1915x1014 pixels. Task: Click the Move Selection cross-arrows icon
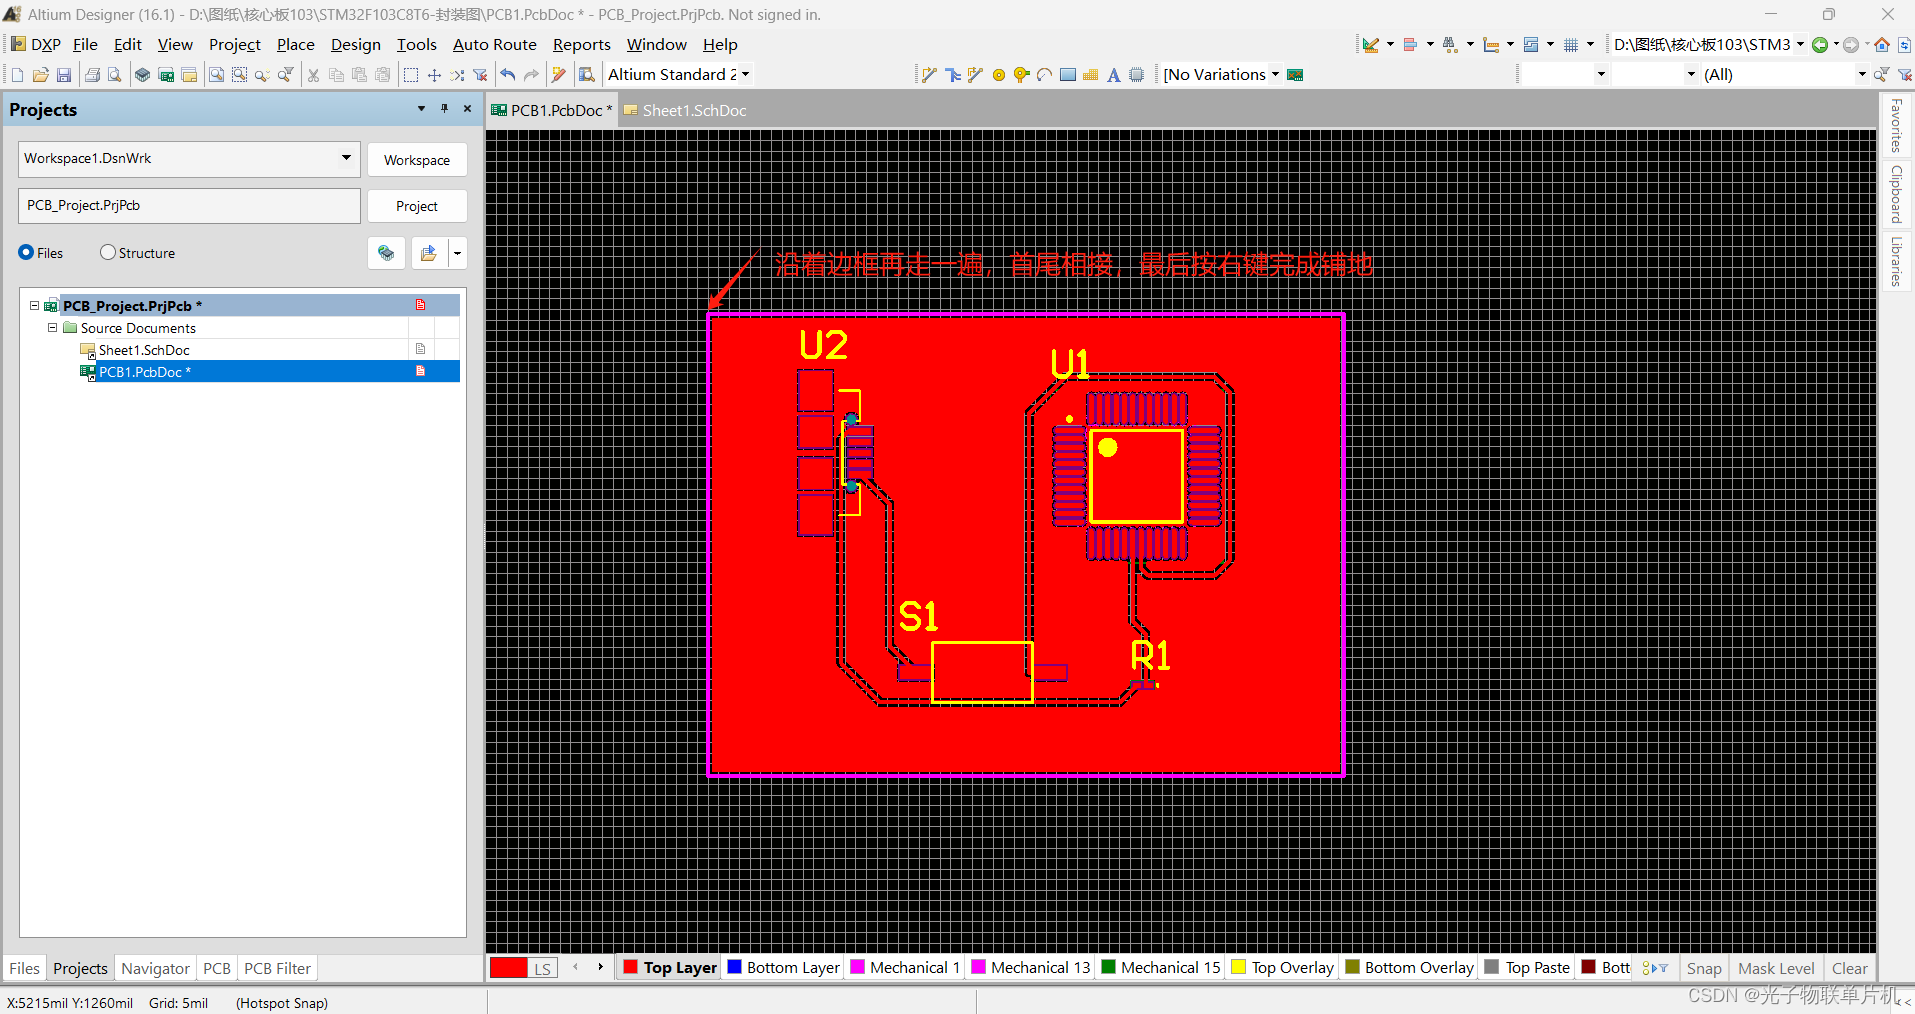click(434, 75)
